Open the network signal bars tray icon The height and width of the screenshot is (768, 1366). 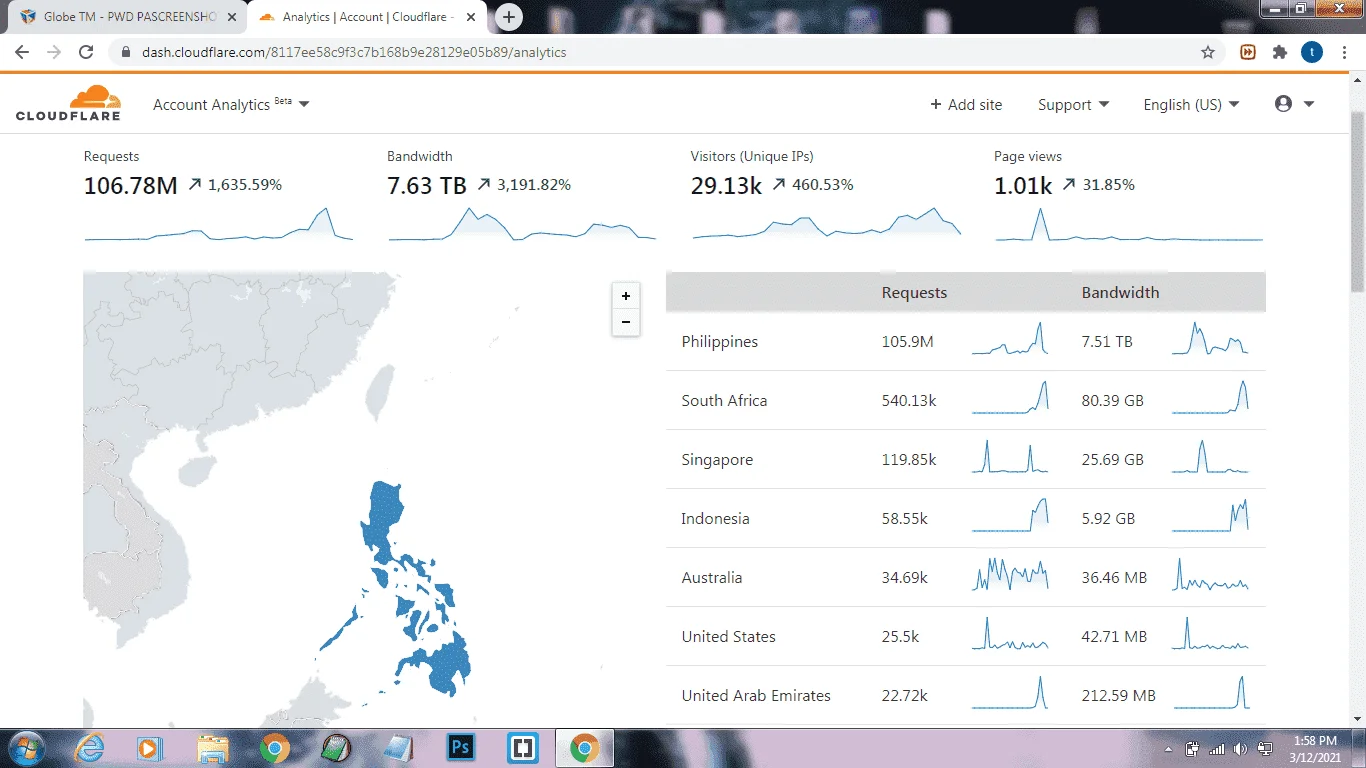1217,749
